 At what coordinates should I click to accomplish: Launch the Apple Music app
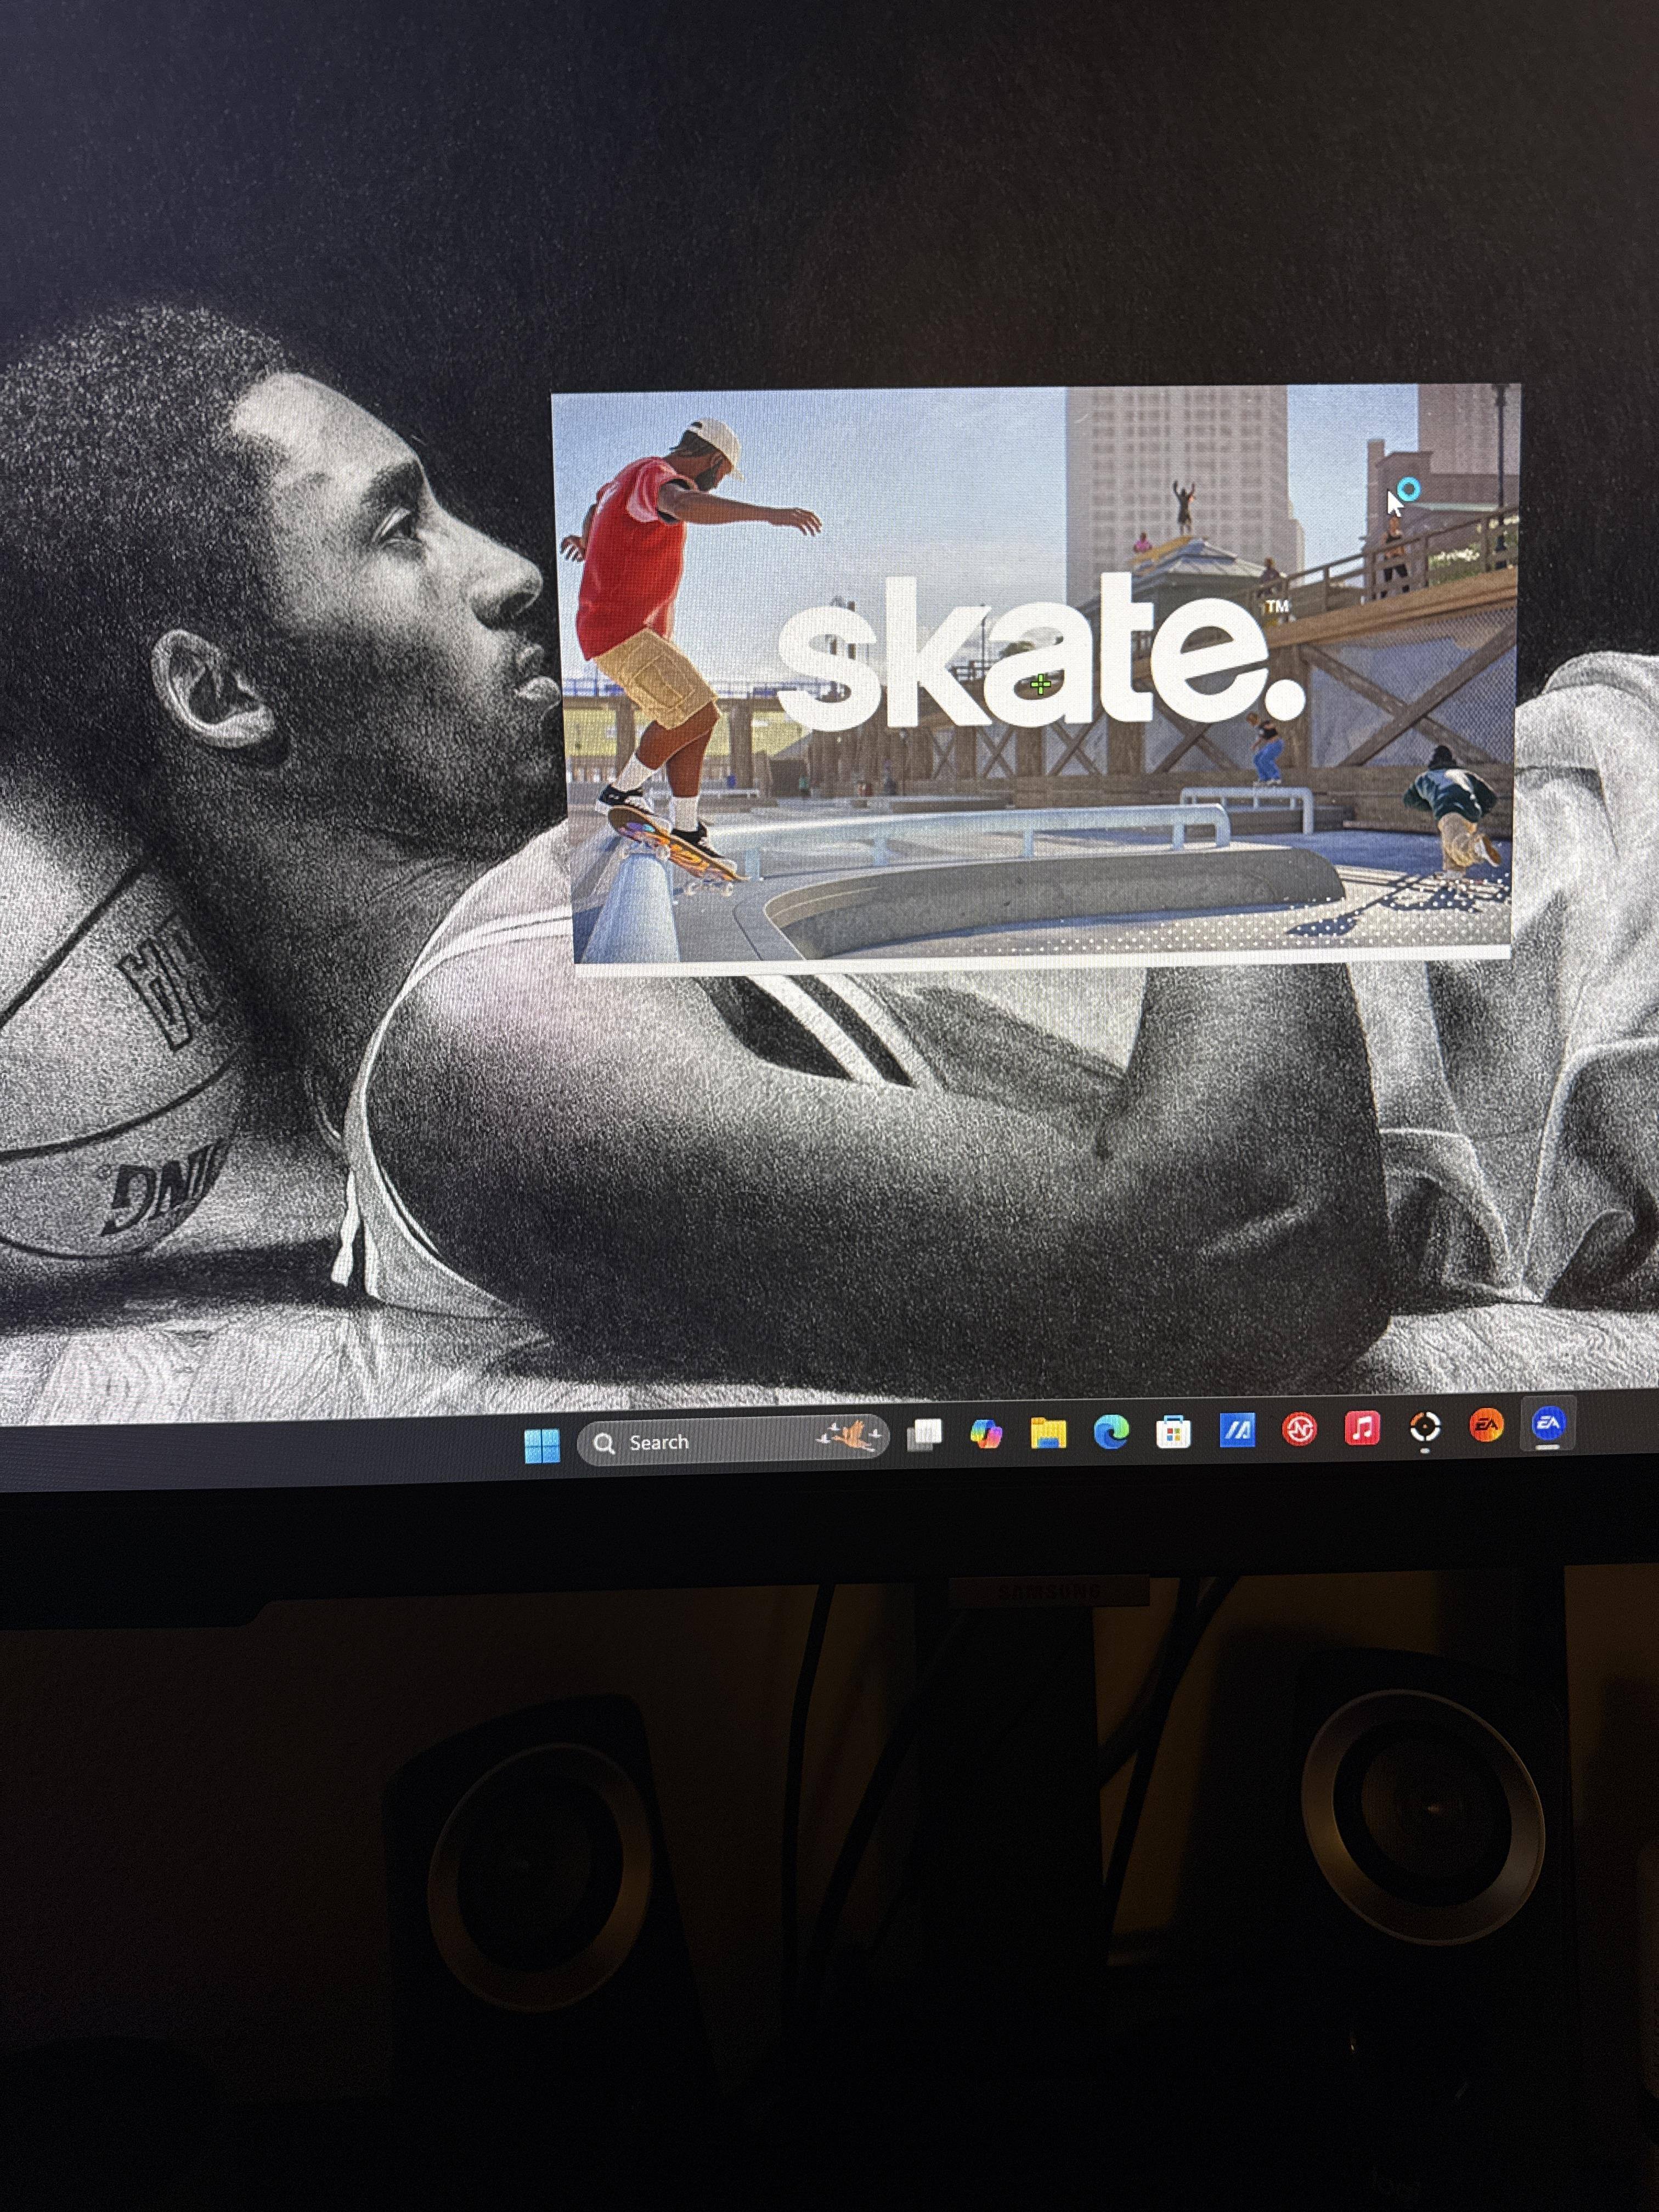1362,1428
